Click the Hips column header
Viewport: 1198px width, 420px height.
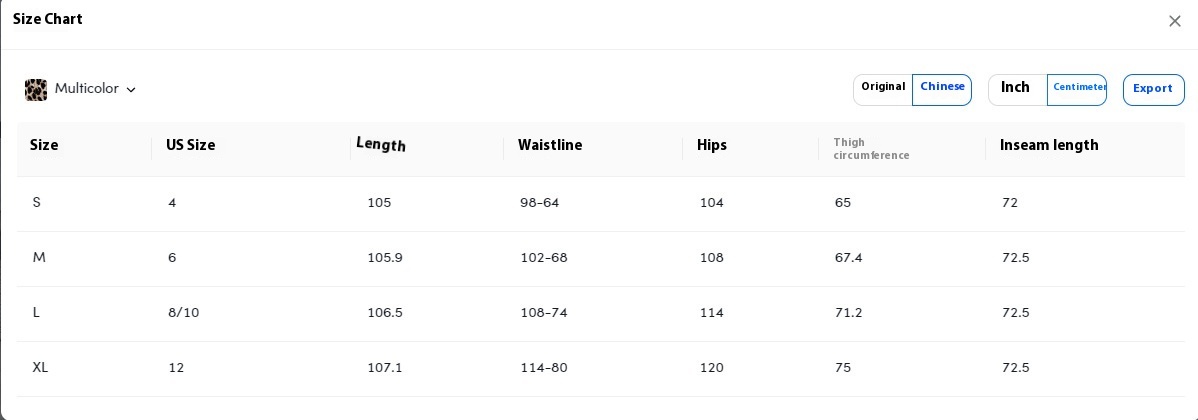pos(713,145)
